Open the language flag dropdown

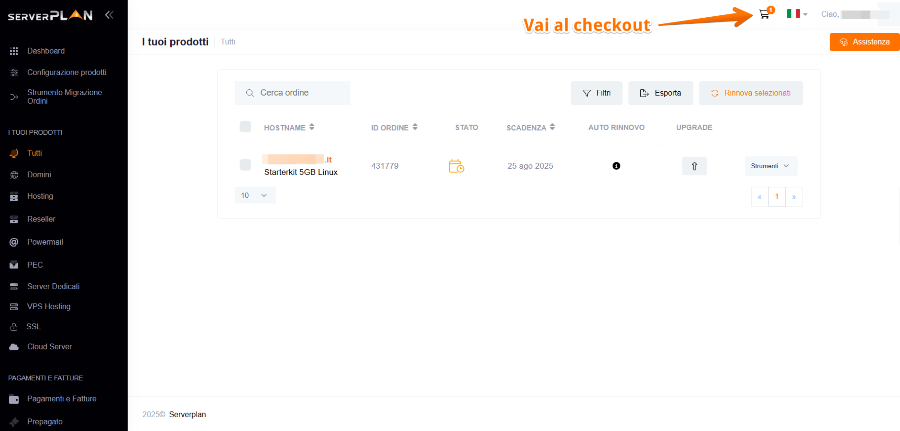[x=797, y=14]
